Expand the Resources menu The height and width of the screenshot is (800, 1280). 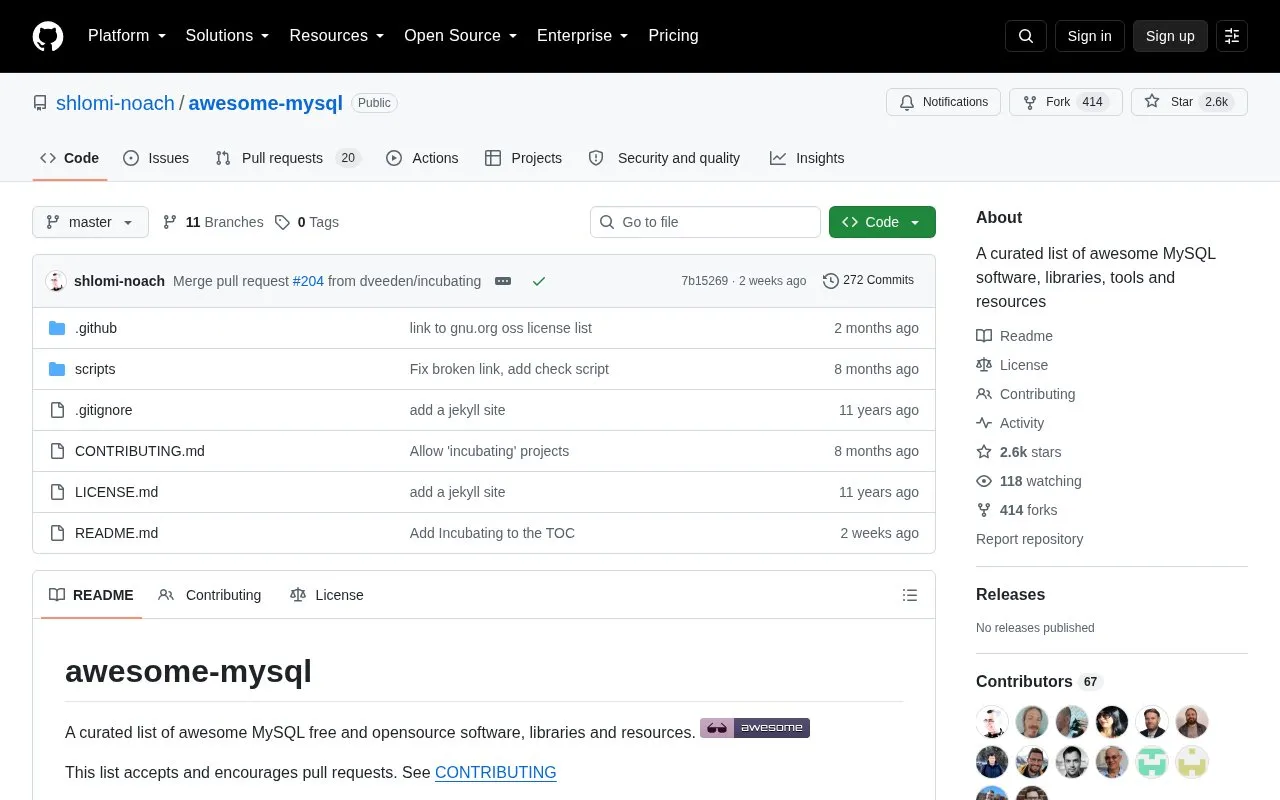pyautogui.click(x=337, y=36)
